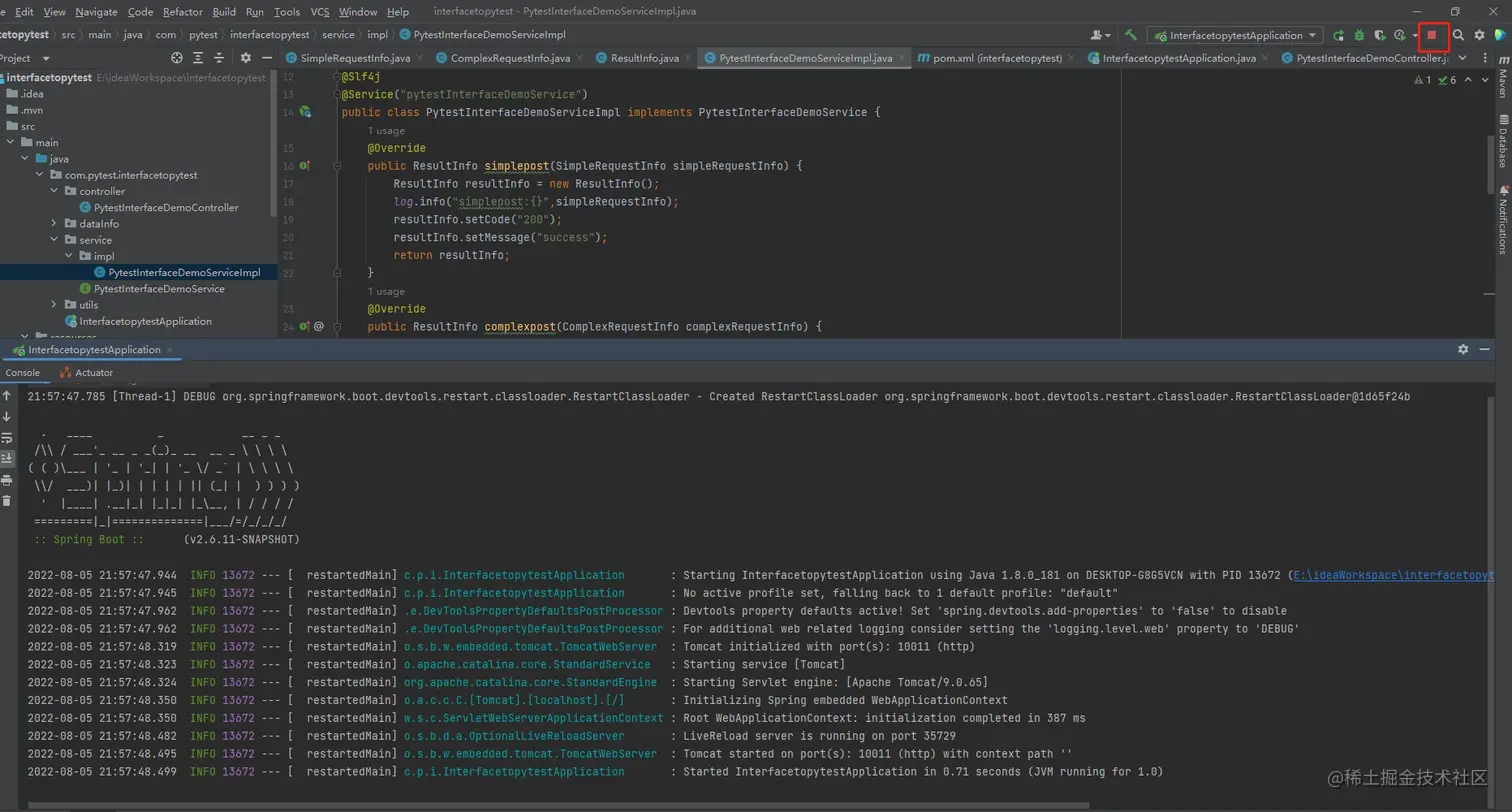Click '1 usage' hint above simplepost
Screen dimensions: 1512x812
tap(386, 131)
